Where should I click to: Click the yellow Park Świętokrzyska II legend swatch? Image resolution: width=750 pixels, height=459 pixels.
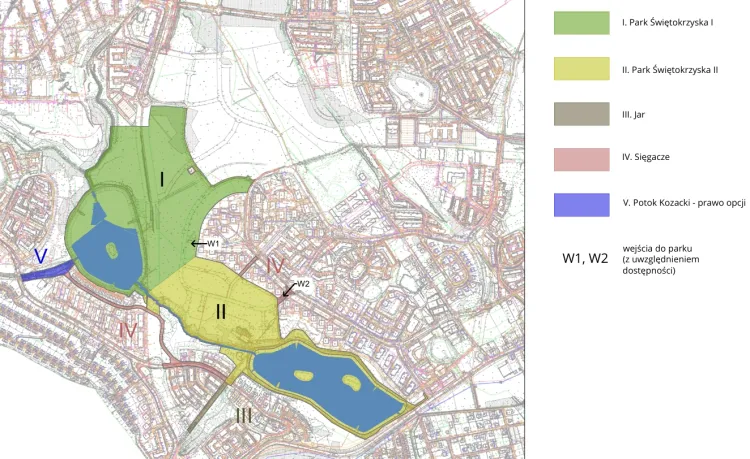tap(582, 69)
